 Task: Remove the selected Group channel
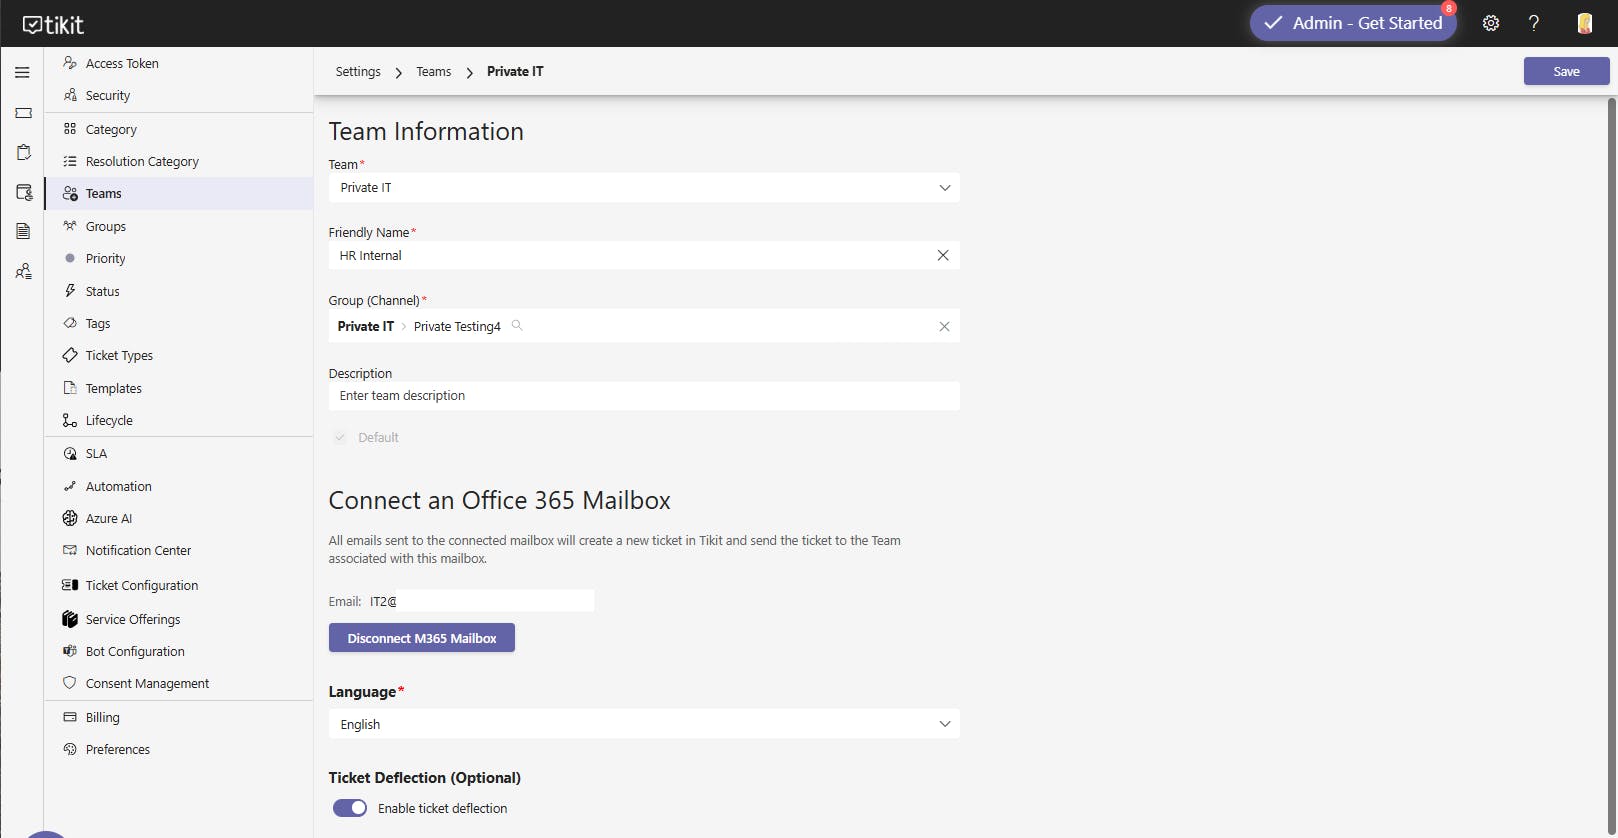point(943,327)
